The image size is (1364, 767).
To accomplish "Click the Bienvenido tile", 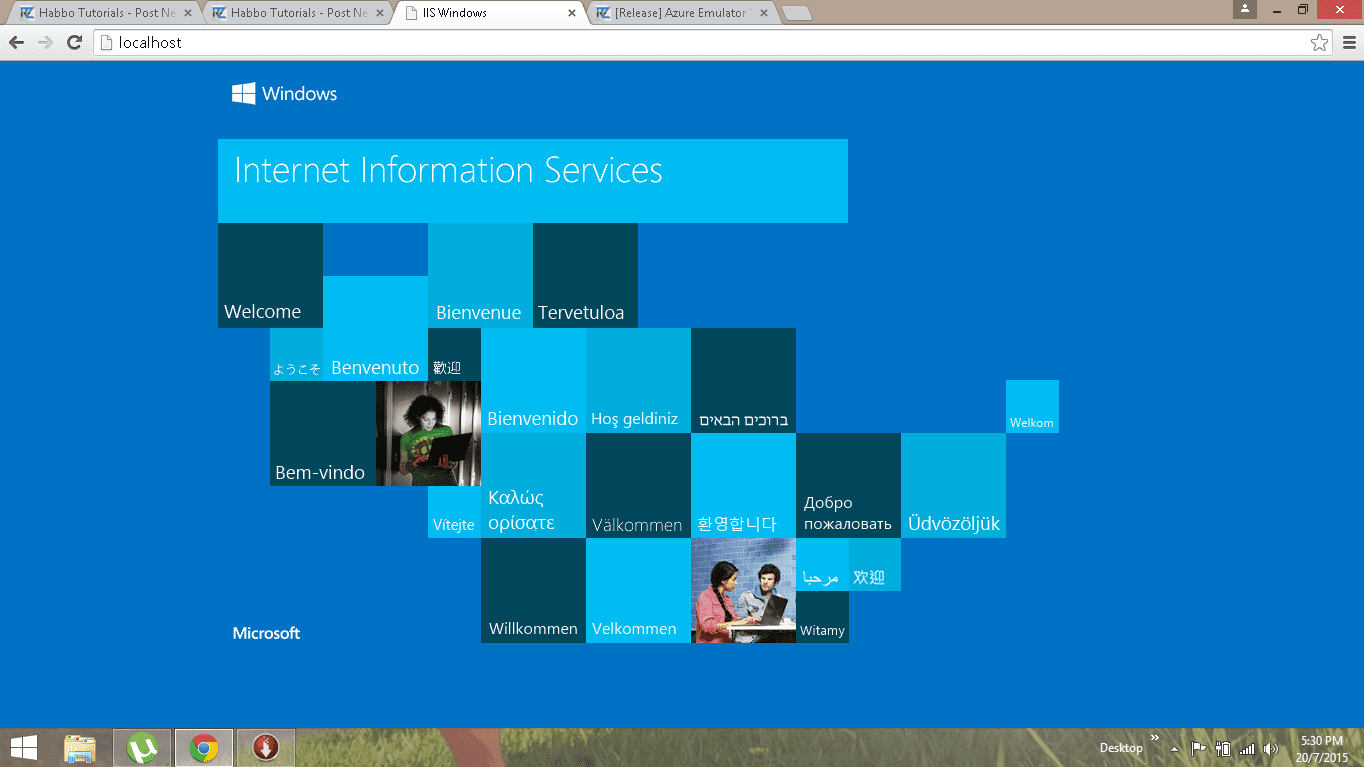I will tap(533, 380).
